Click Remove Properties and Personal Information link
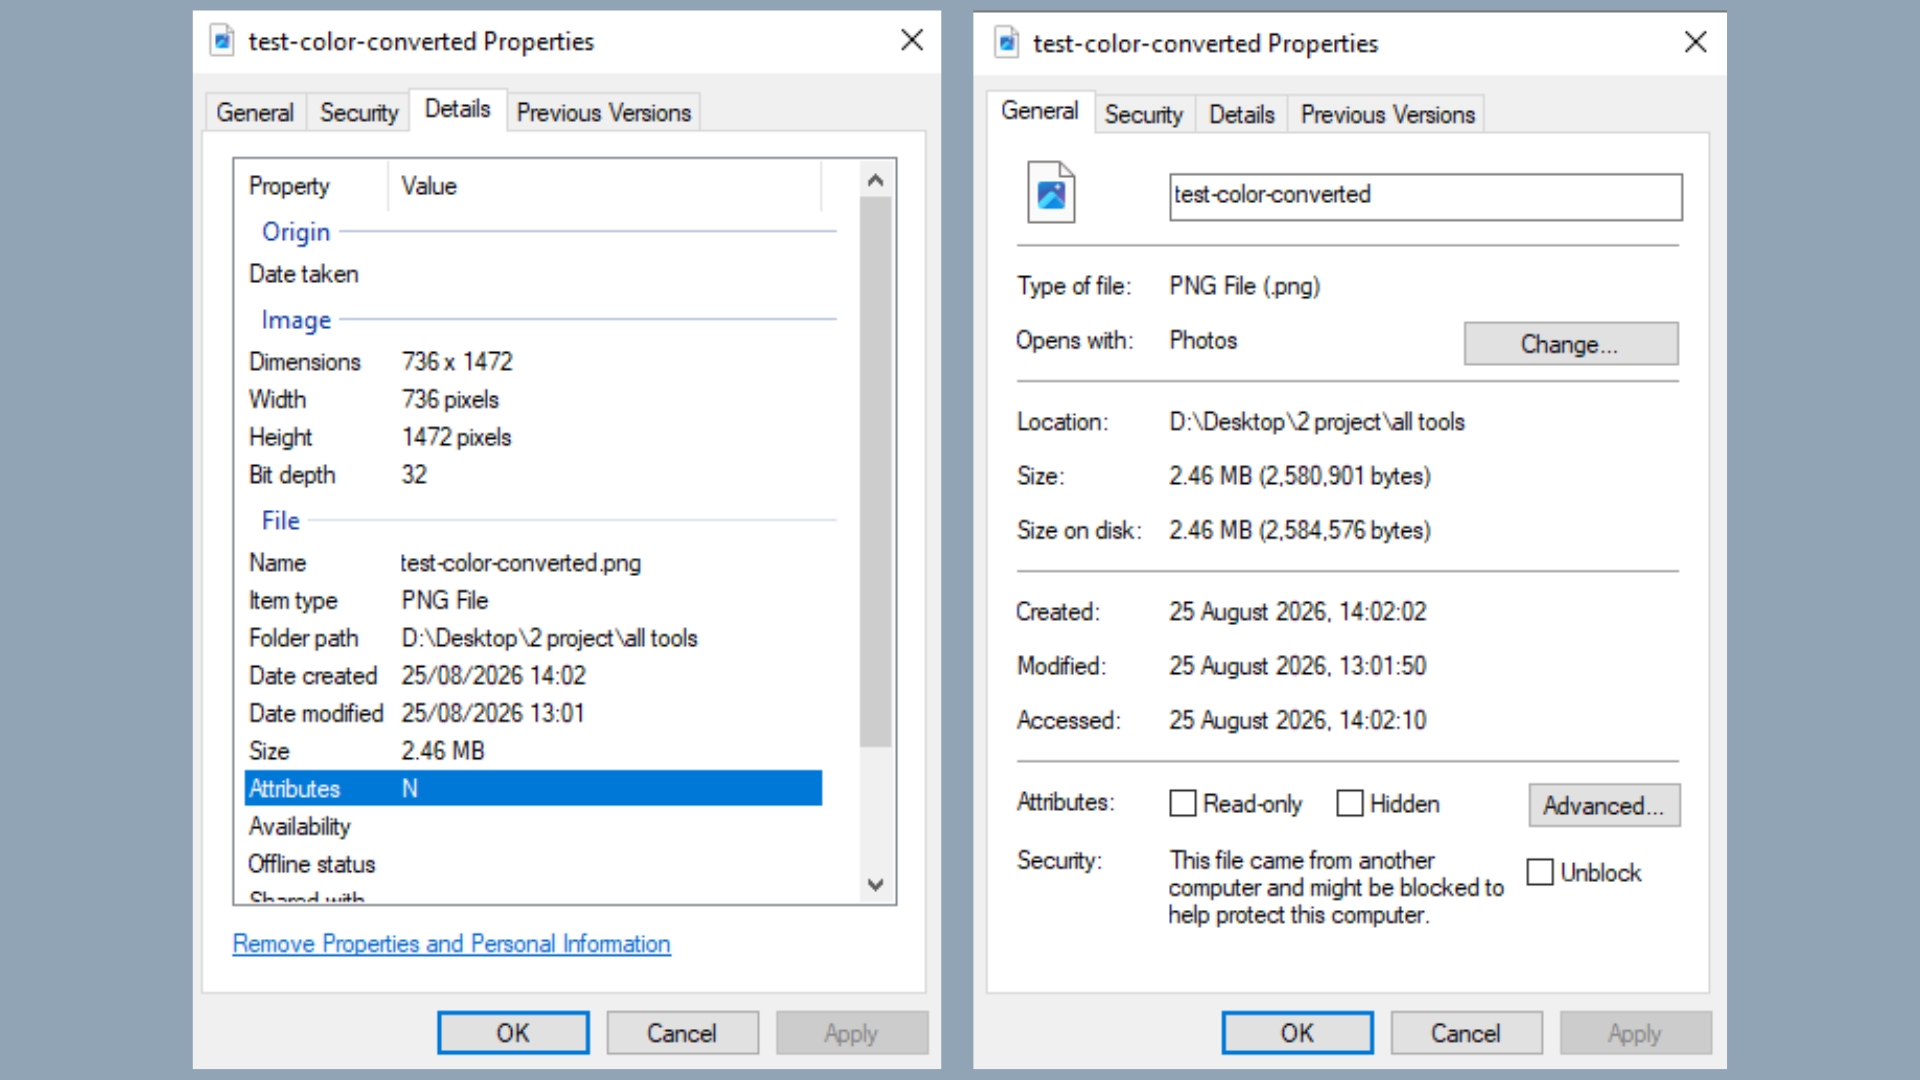Screen dimensions: 1920x1080 (451, 944)
